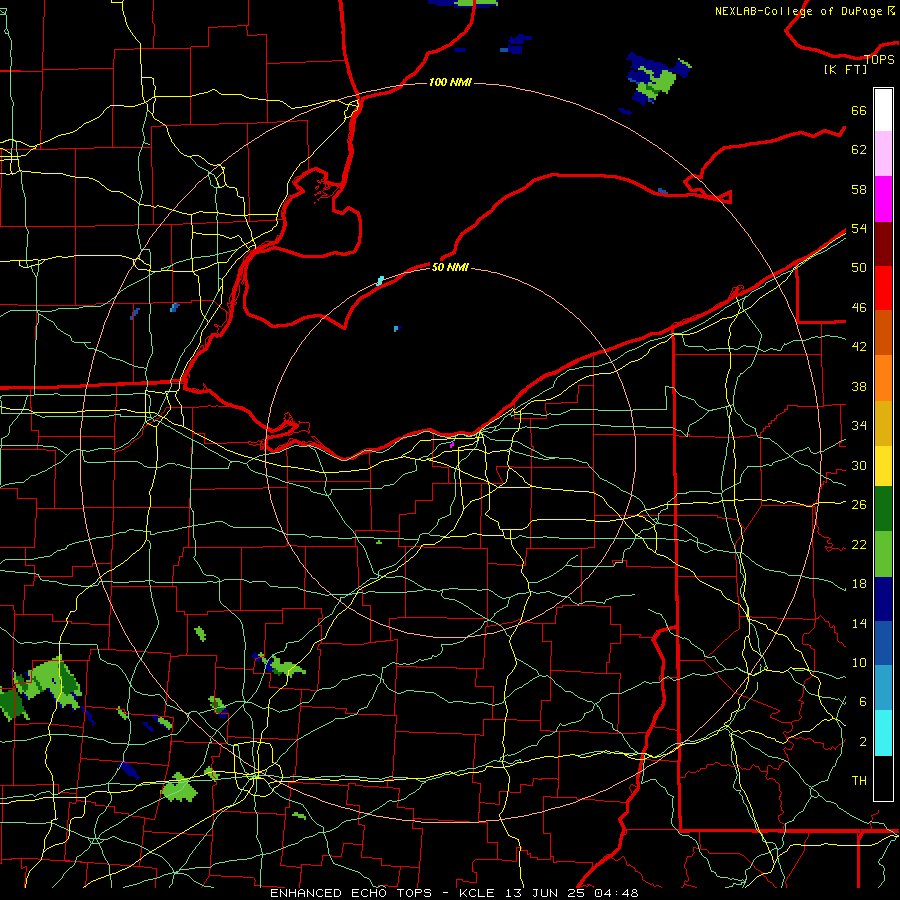Click the 'ENHANCED ECHO TOPS - KCLE' caption
This screenshot has width=900, height=900.
[382, 893]
